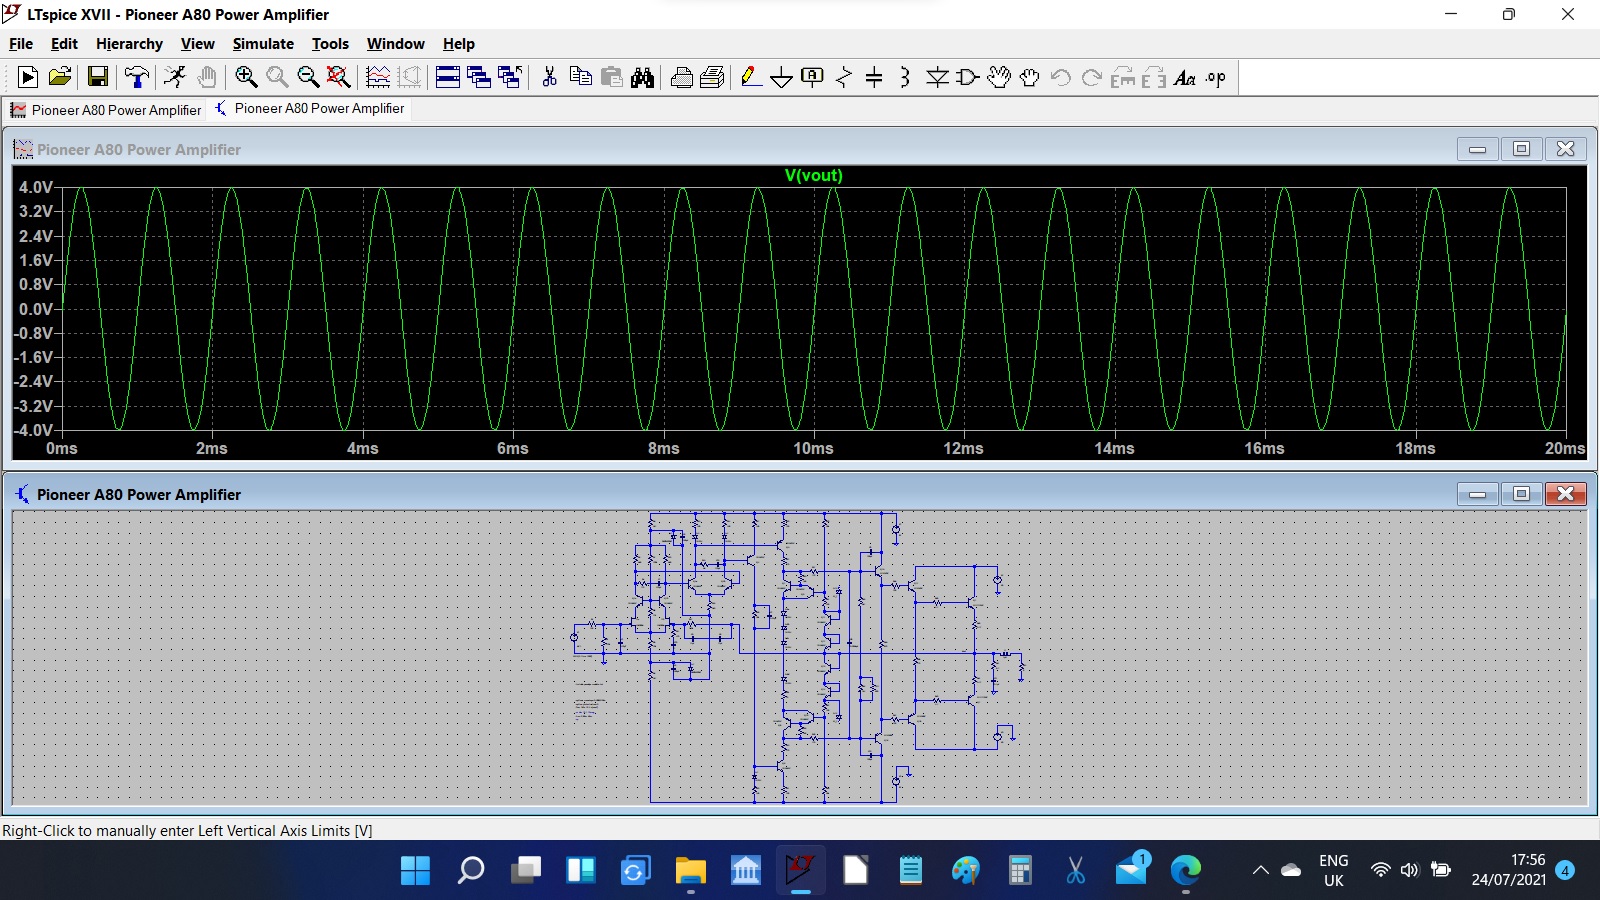1600x900 pixels.
Task: Click the 10ms time axis label
Action: click(x=813, y=448)
